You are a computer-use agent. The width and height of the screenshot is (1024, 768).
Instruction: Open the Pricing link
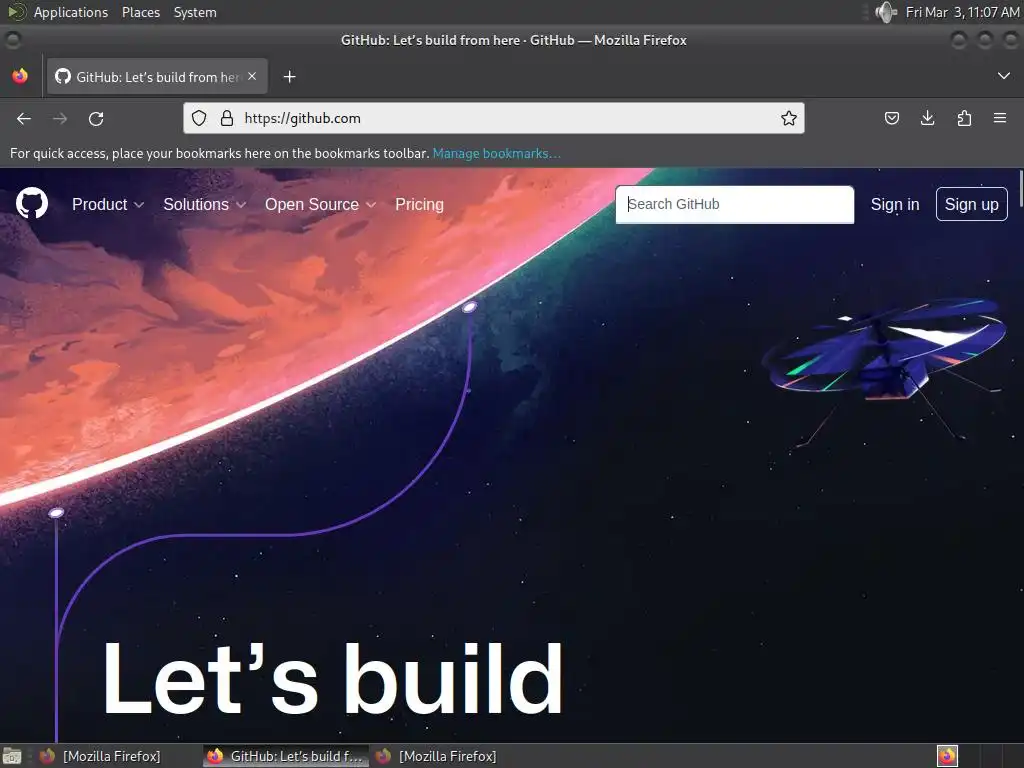pos(419,204)
